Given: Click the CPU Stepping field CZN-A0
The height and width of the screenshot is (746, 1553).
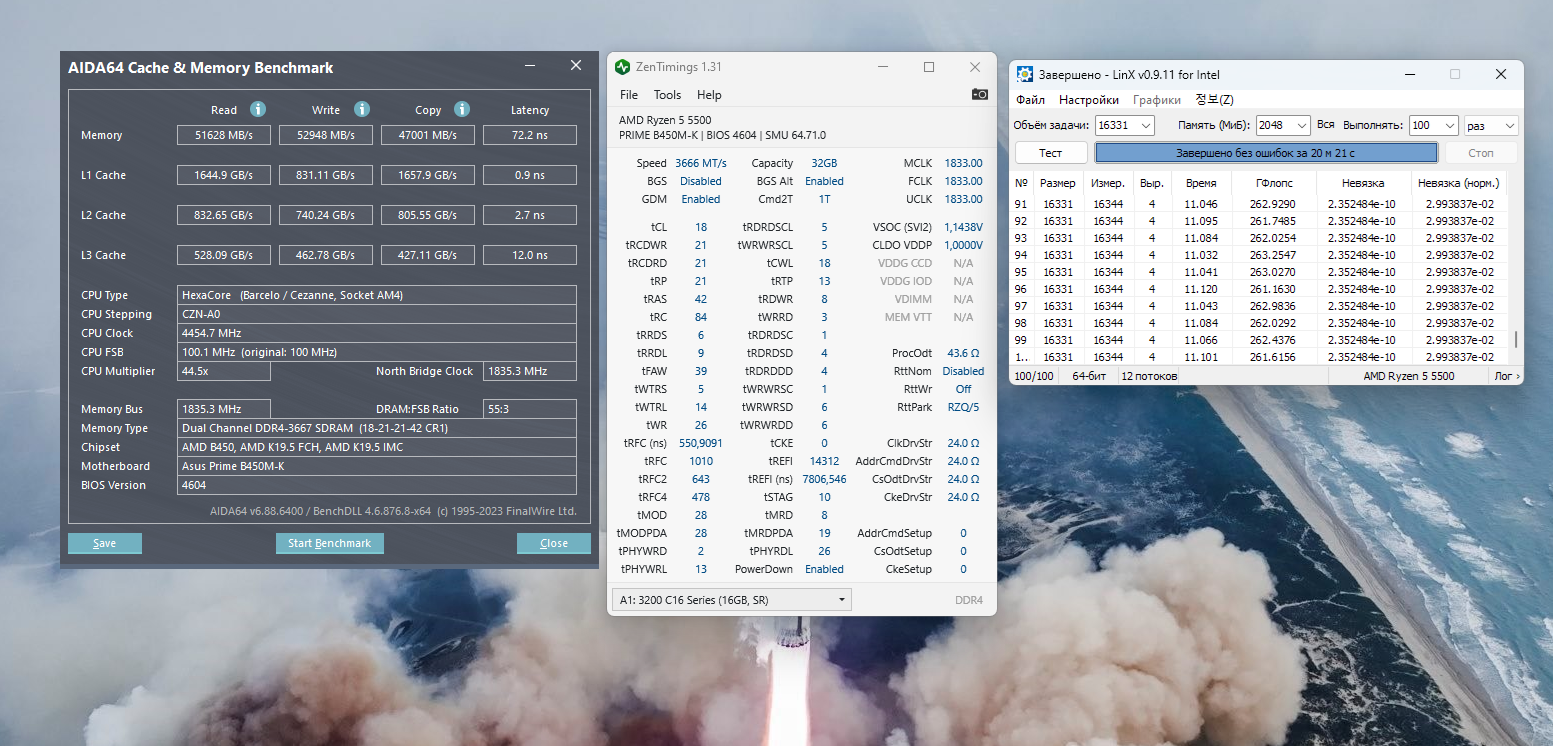Looking at the screenshot, I should click(x=377, y=314).
